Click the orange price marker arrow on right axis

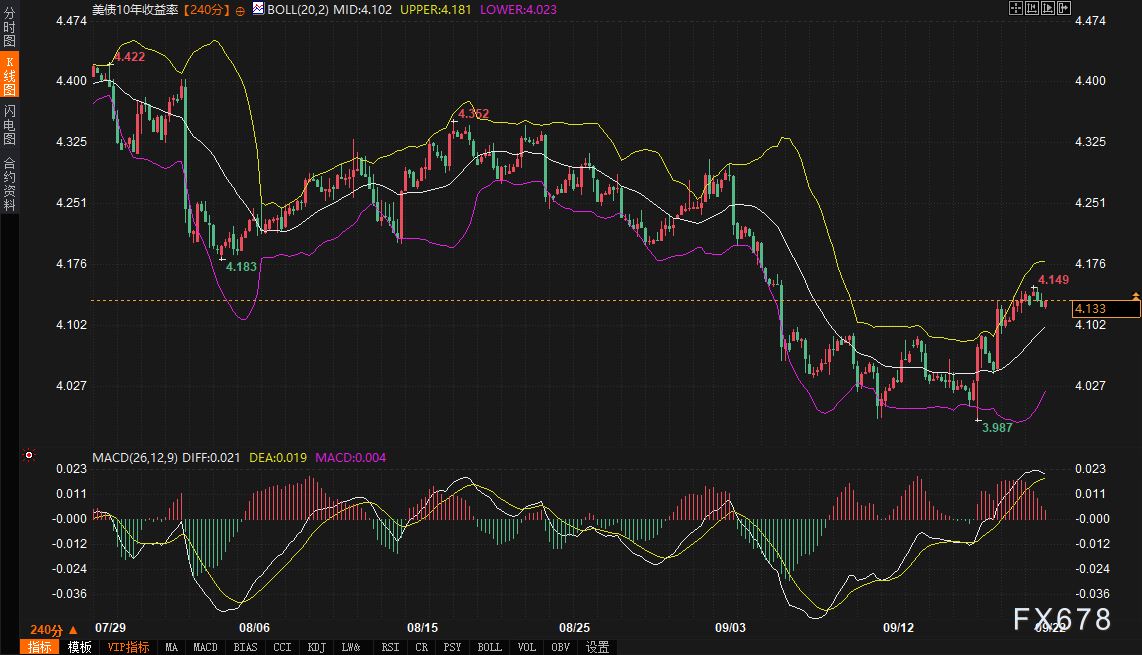click(x=1135, y=296)
